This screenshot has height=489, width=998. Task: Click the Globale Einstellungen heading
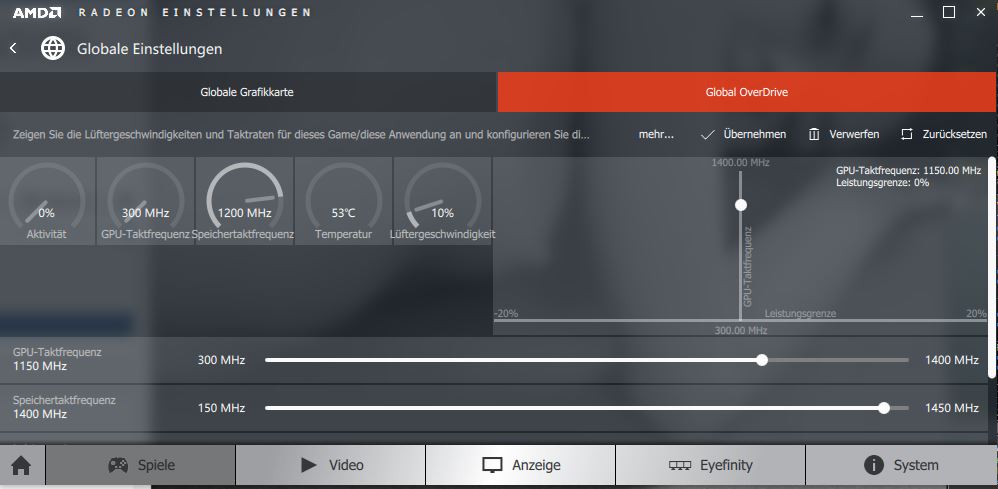click(150, 48)
